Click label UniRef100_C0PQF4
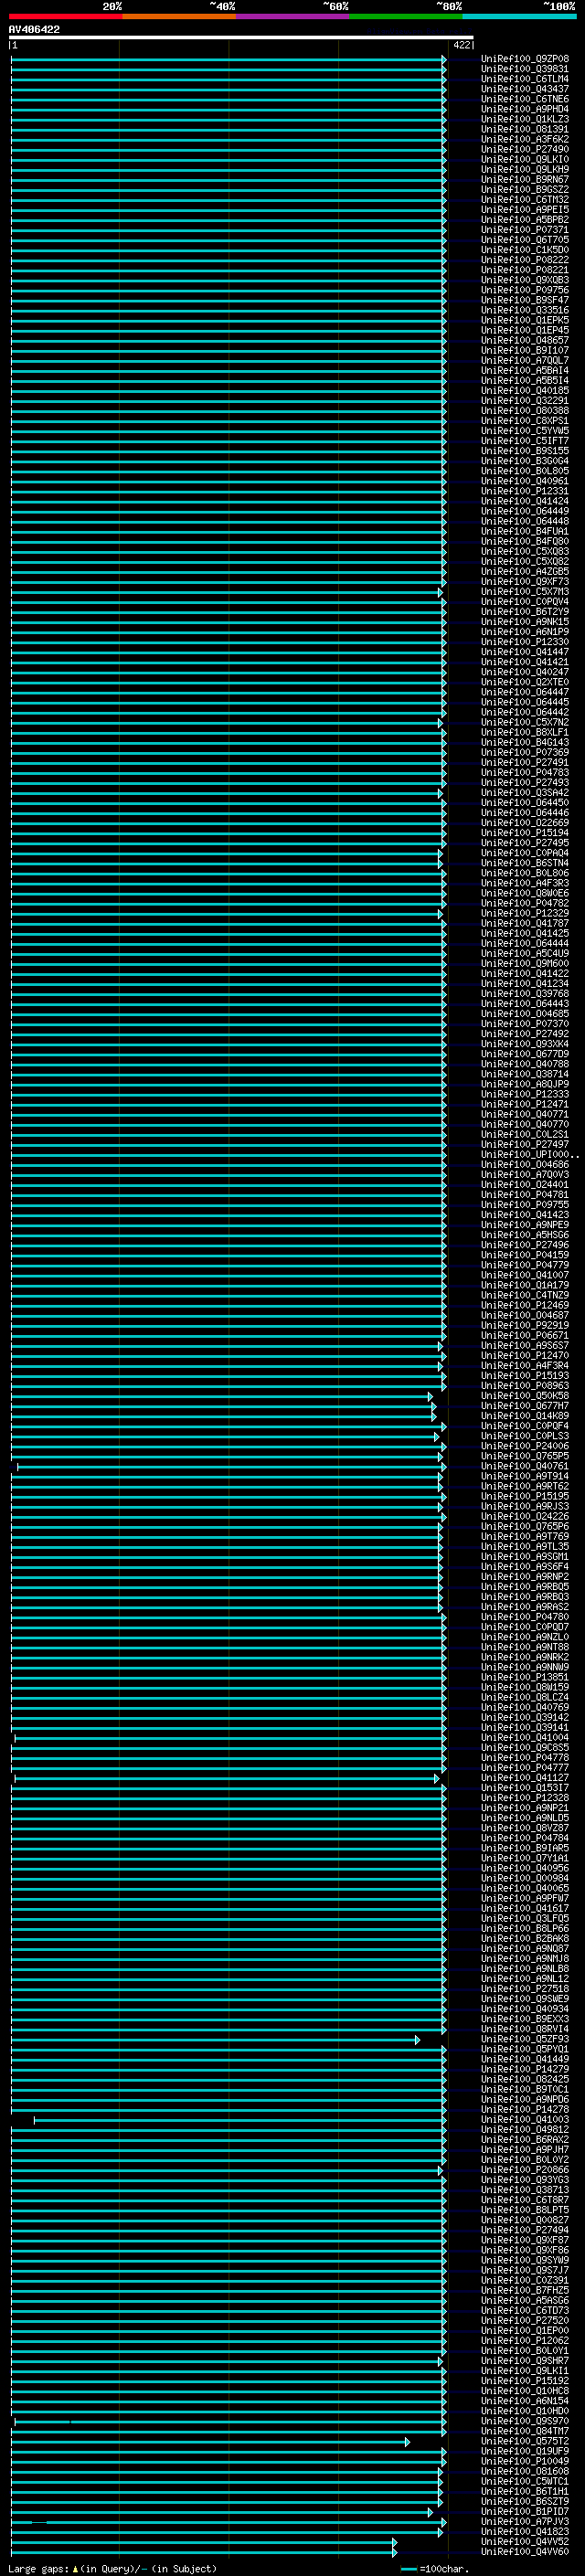The width and height of the screenshot is (585, 2576). pyautogui.click(x=524, y=1426)
